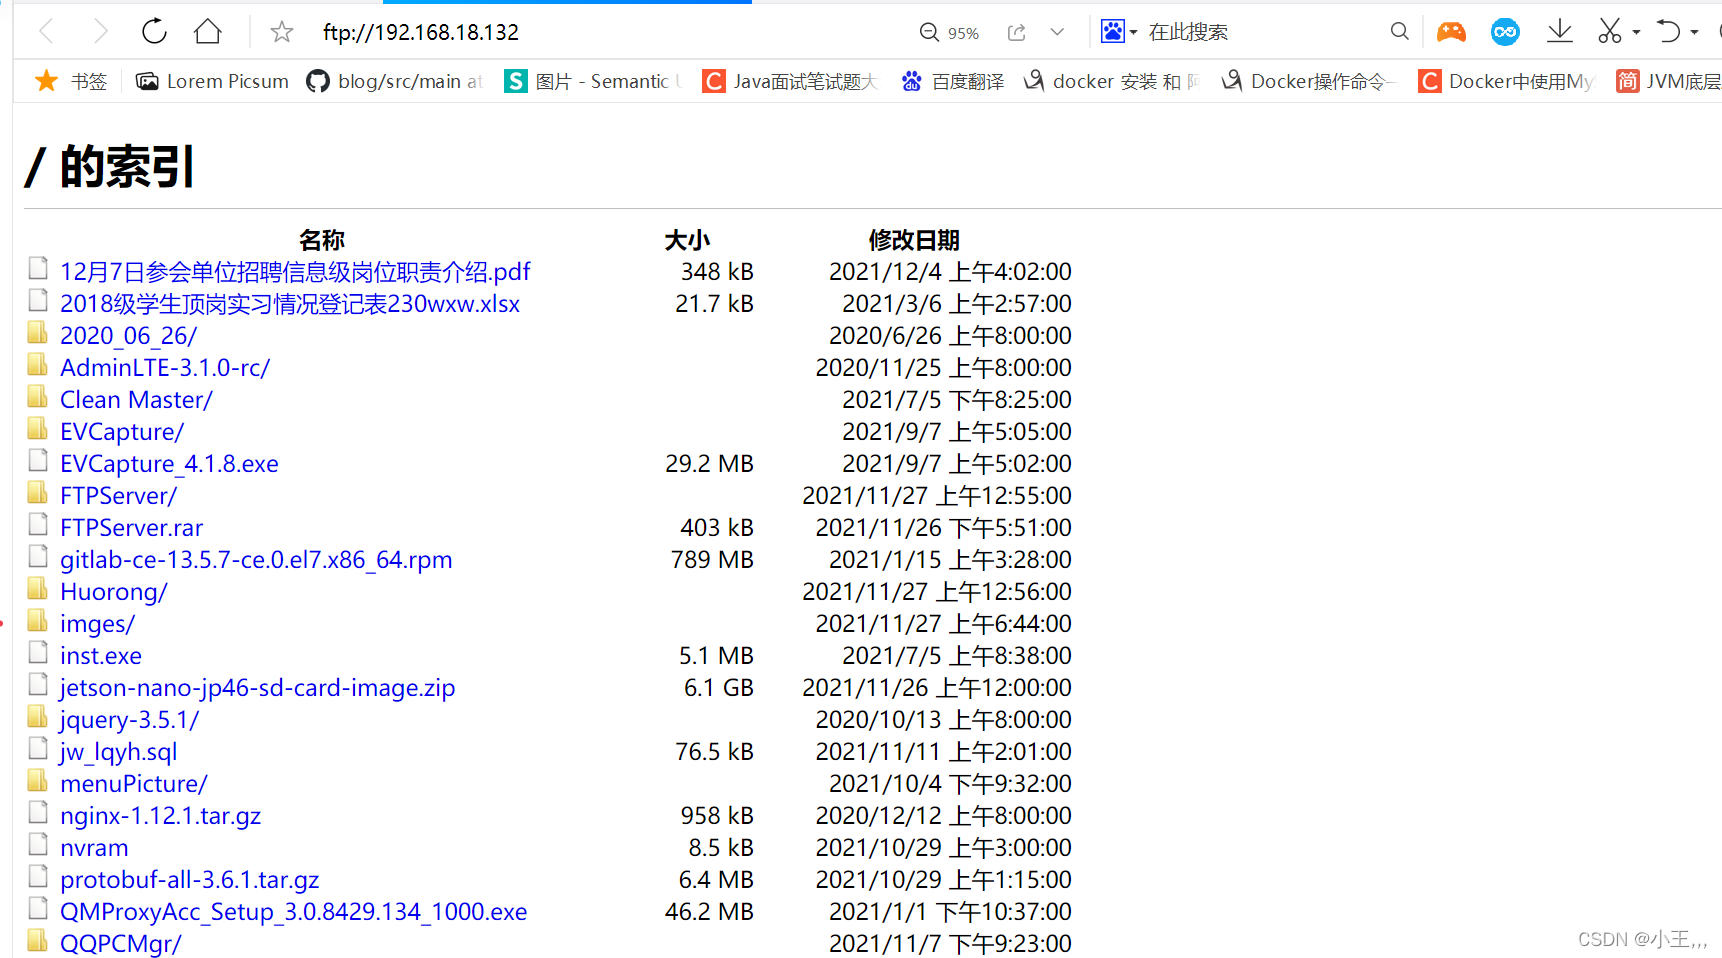Image resolution: width=1722 pixels, height=958 pixels.
Task: Click the browser forward arrow
Action: [100, 32]
